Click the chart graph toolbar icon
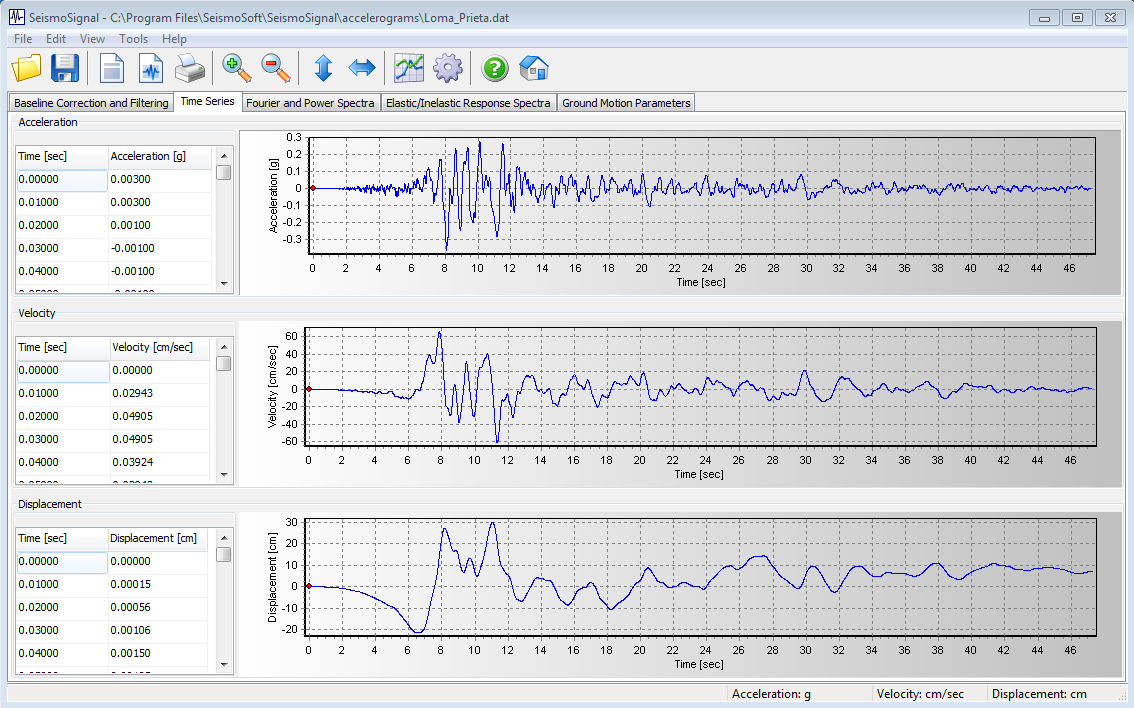The width and height of the screenshot is (1134, 708). [x=408, y=69]
